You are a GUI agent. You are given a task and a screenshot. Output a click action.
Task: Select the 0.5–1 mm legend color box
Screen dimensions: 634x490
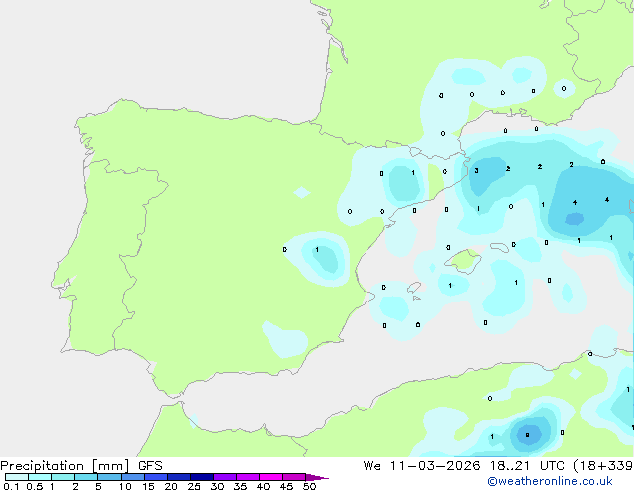40,477
